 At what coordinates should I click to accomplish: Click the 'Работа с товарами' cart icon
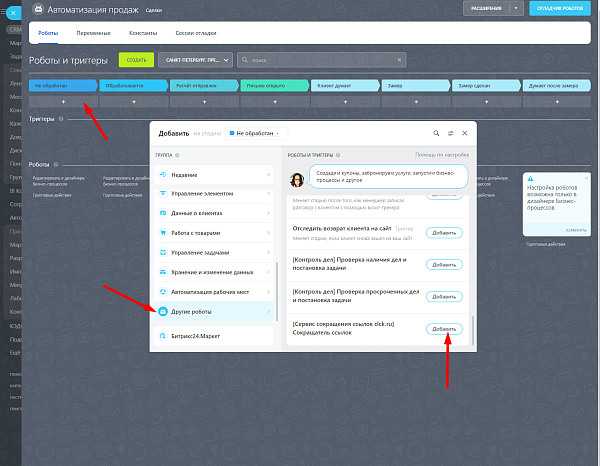click(163, 233)
